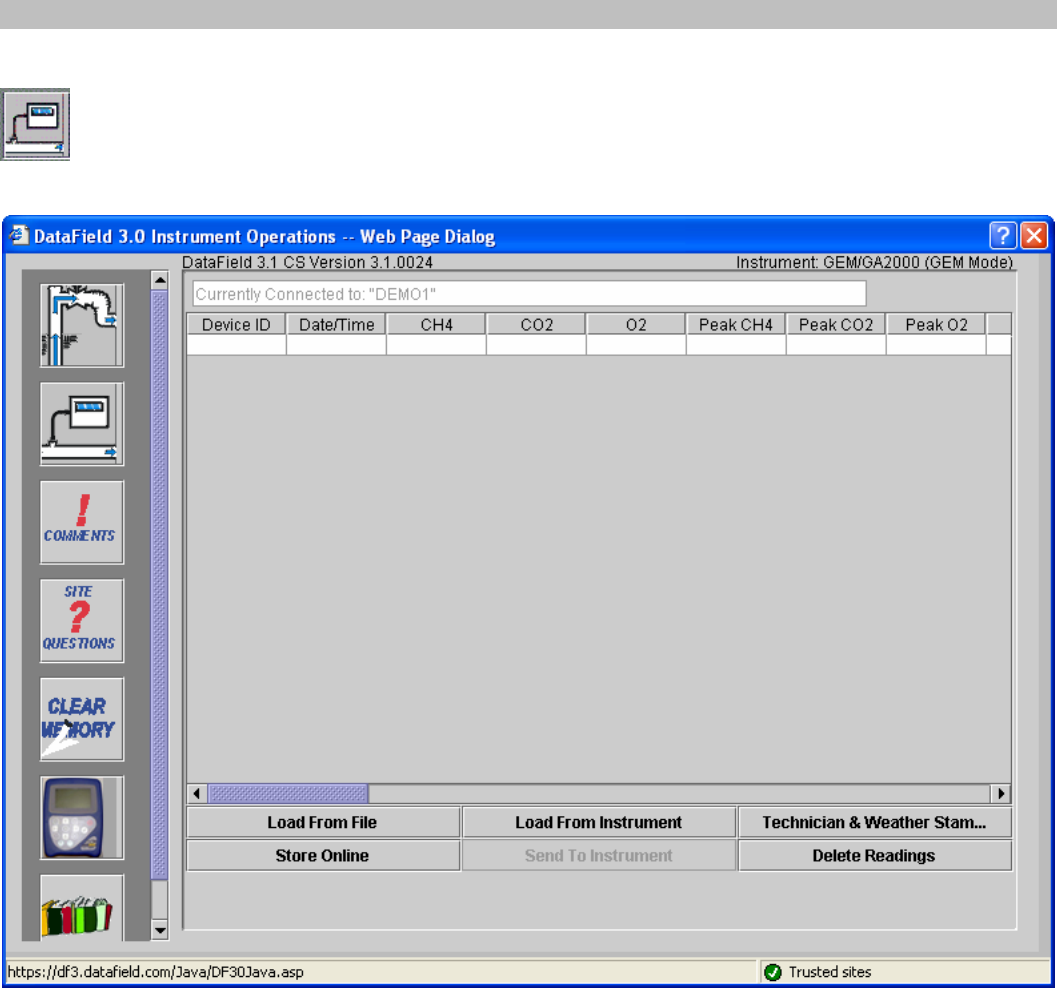Click the DataField 3.1 CS Version label

(x=307, y=262)
